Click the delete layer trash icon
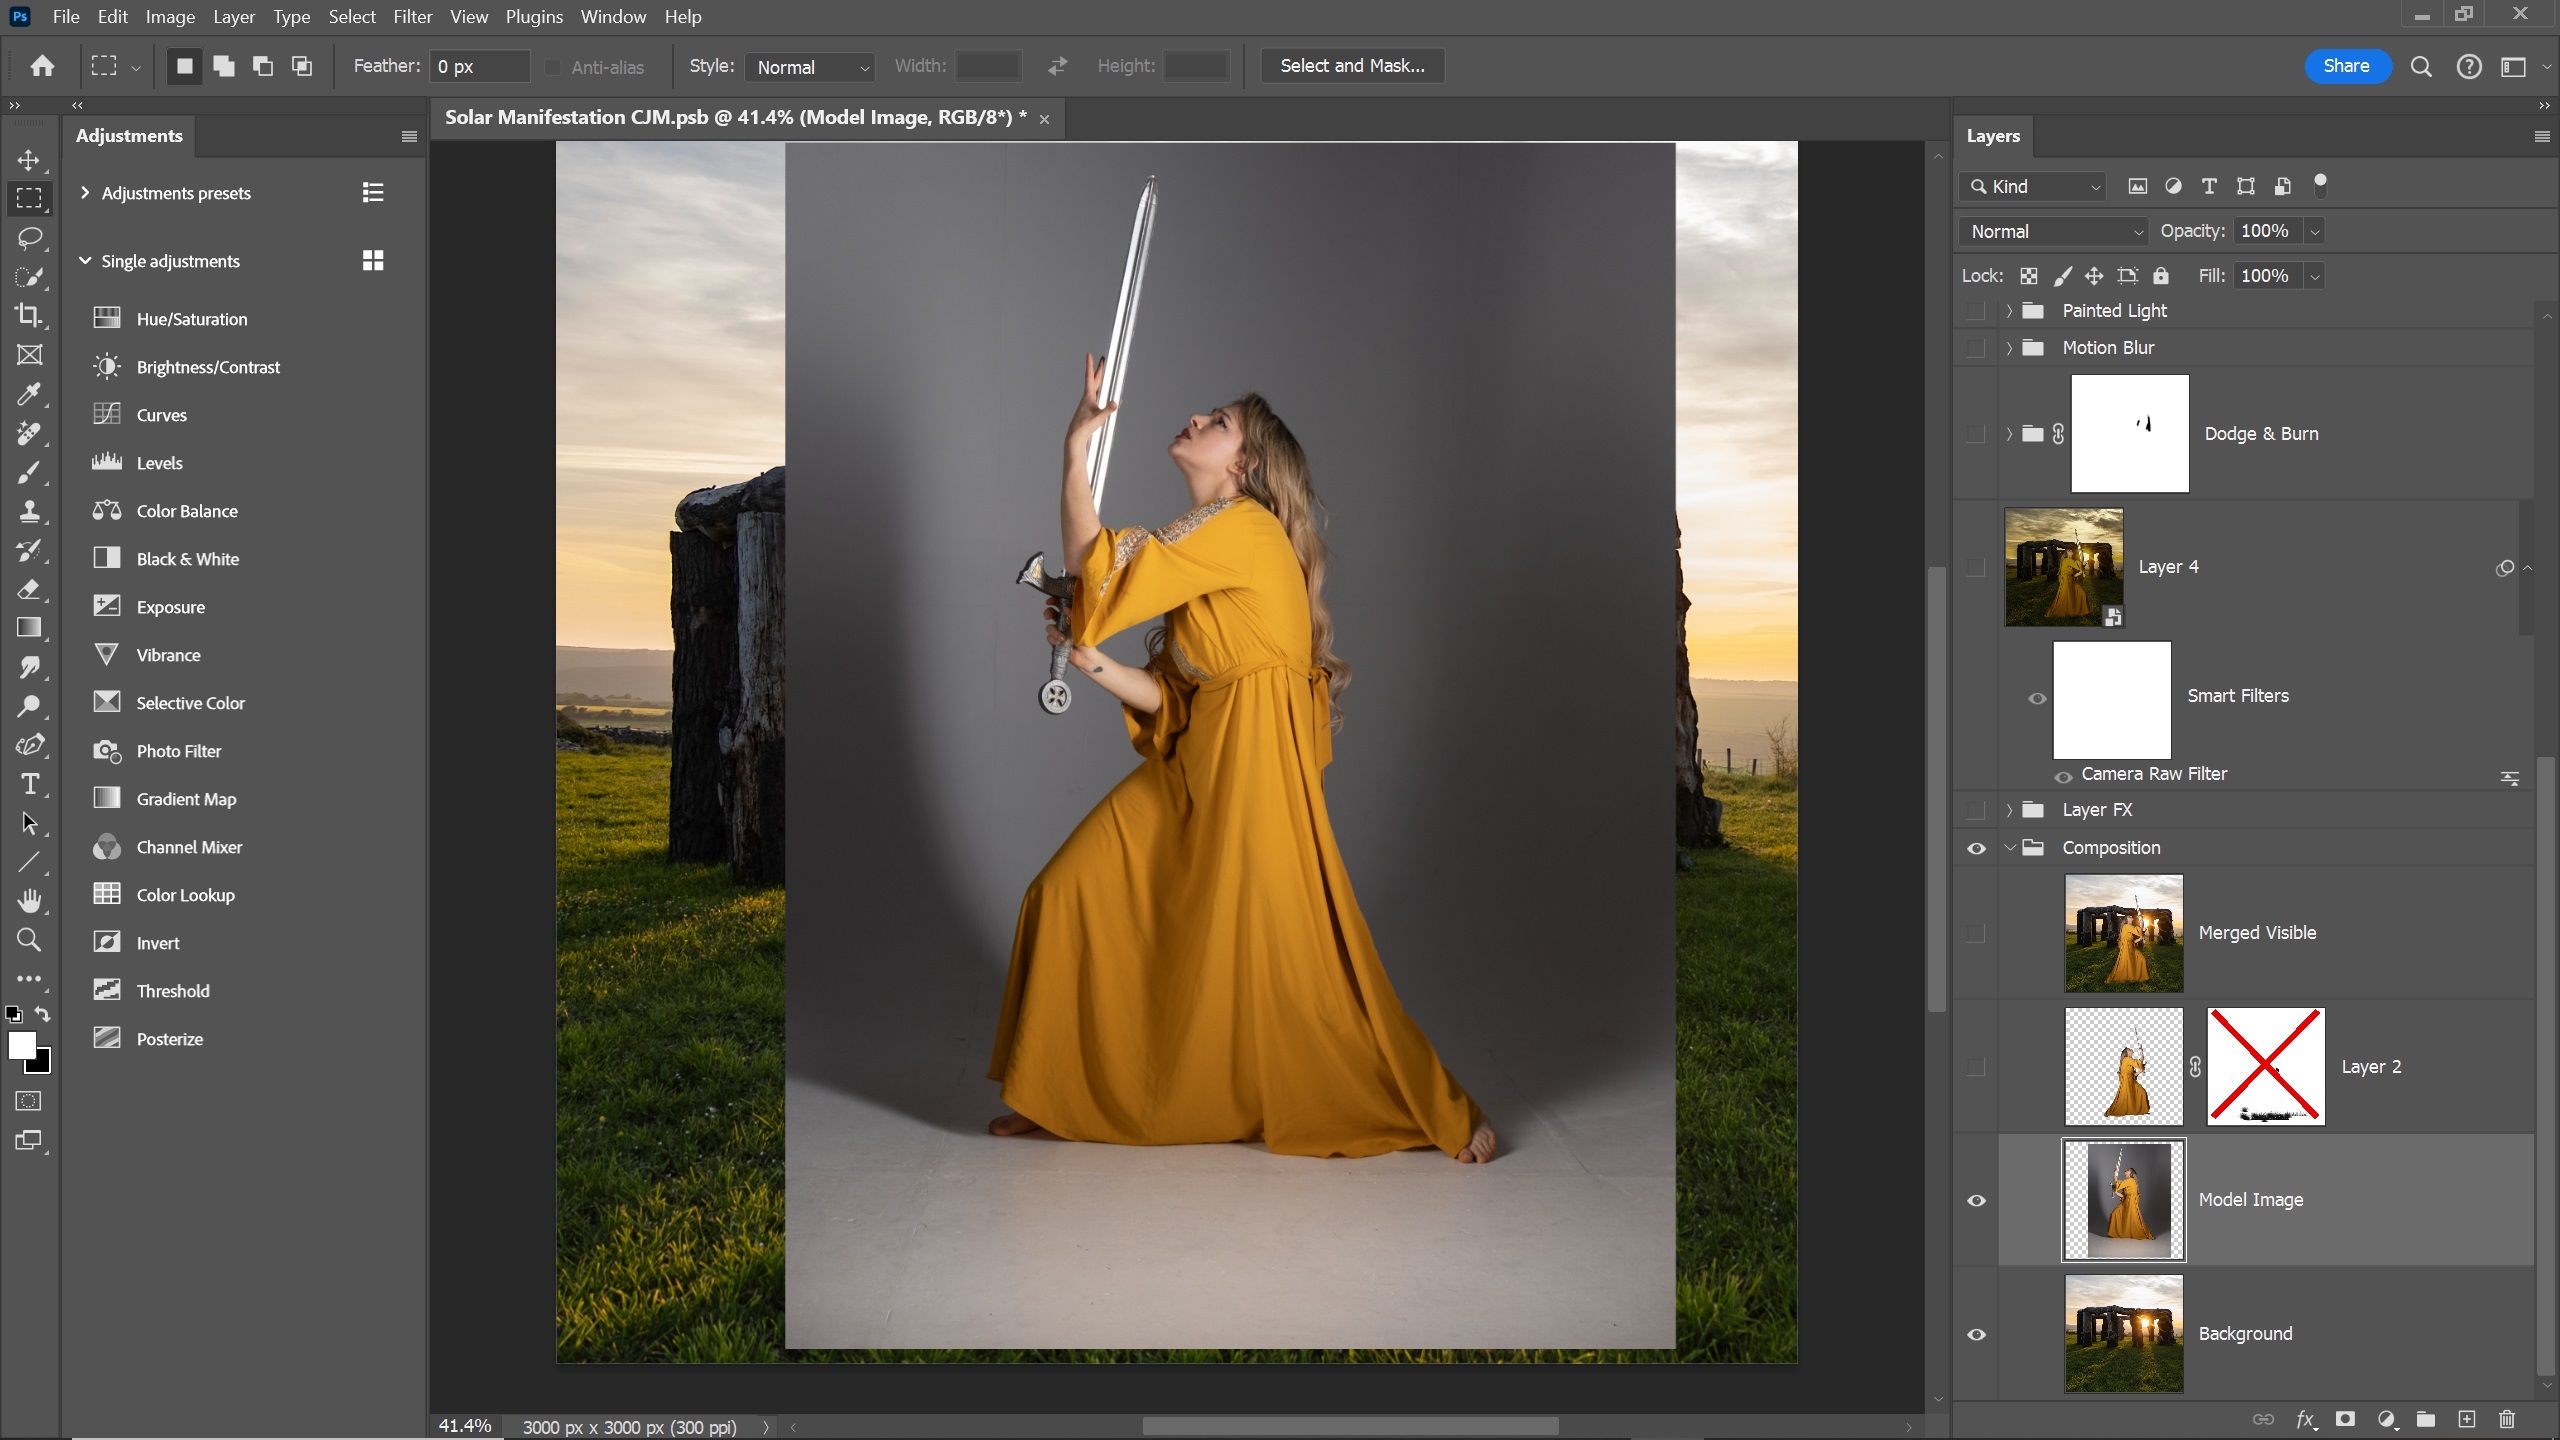 (x=2506, y=1419)
